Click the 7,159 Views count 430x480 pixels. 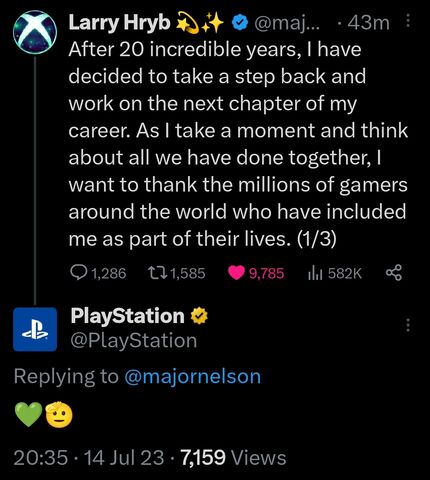(x=233, y=457)
